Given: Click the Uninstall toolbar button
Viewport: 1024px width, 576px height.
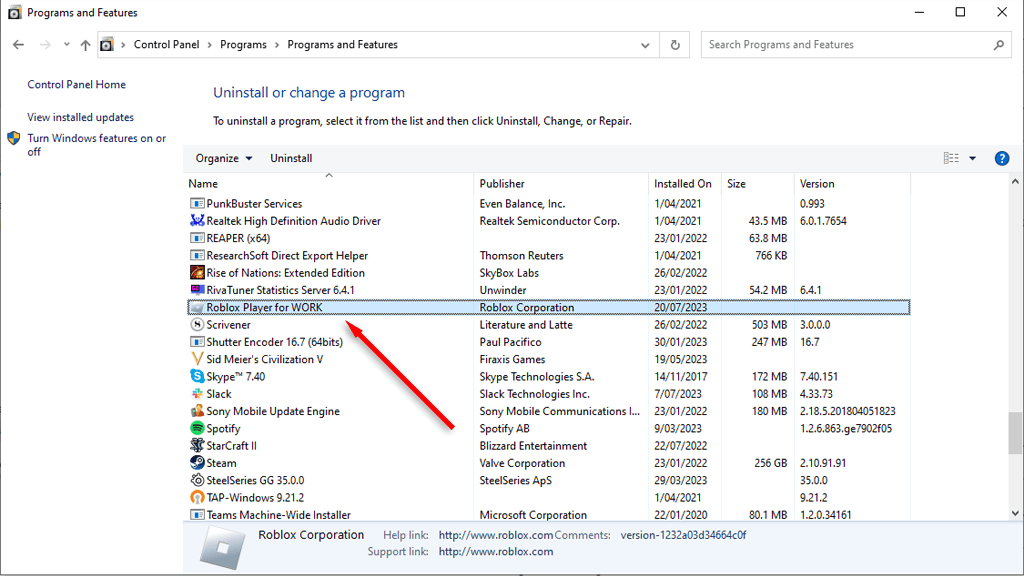Looking at the screenshot, I should click(x=291, y=158).
